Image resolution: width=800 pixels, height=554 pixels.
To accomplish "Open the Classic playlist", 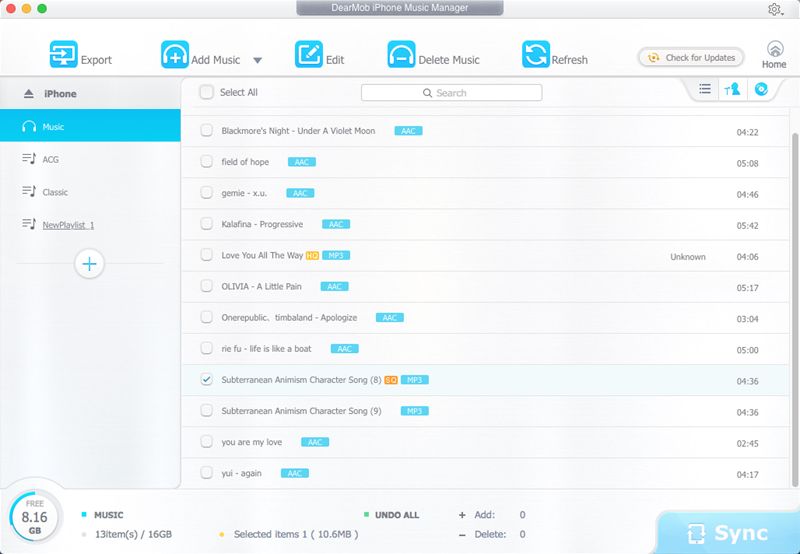I will tap(55, 192).
